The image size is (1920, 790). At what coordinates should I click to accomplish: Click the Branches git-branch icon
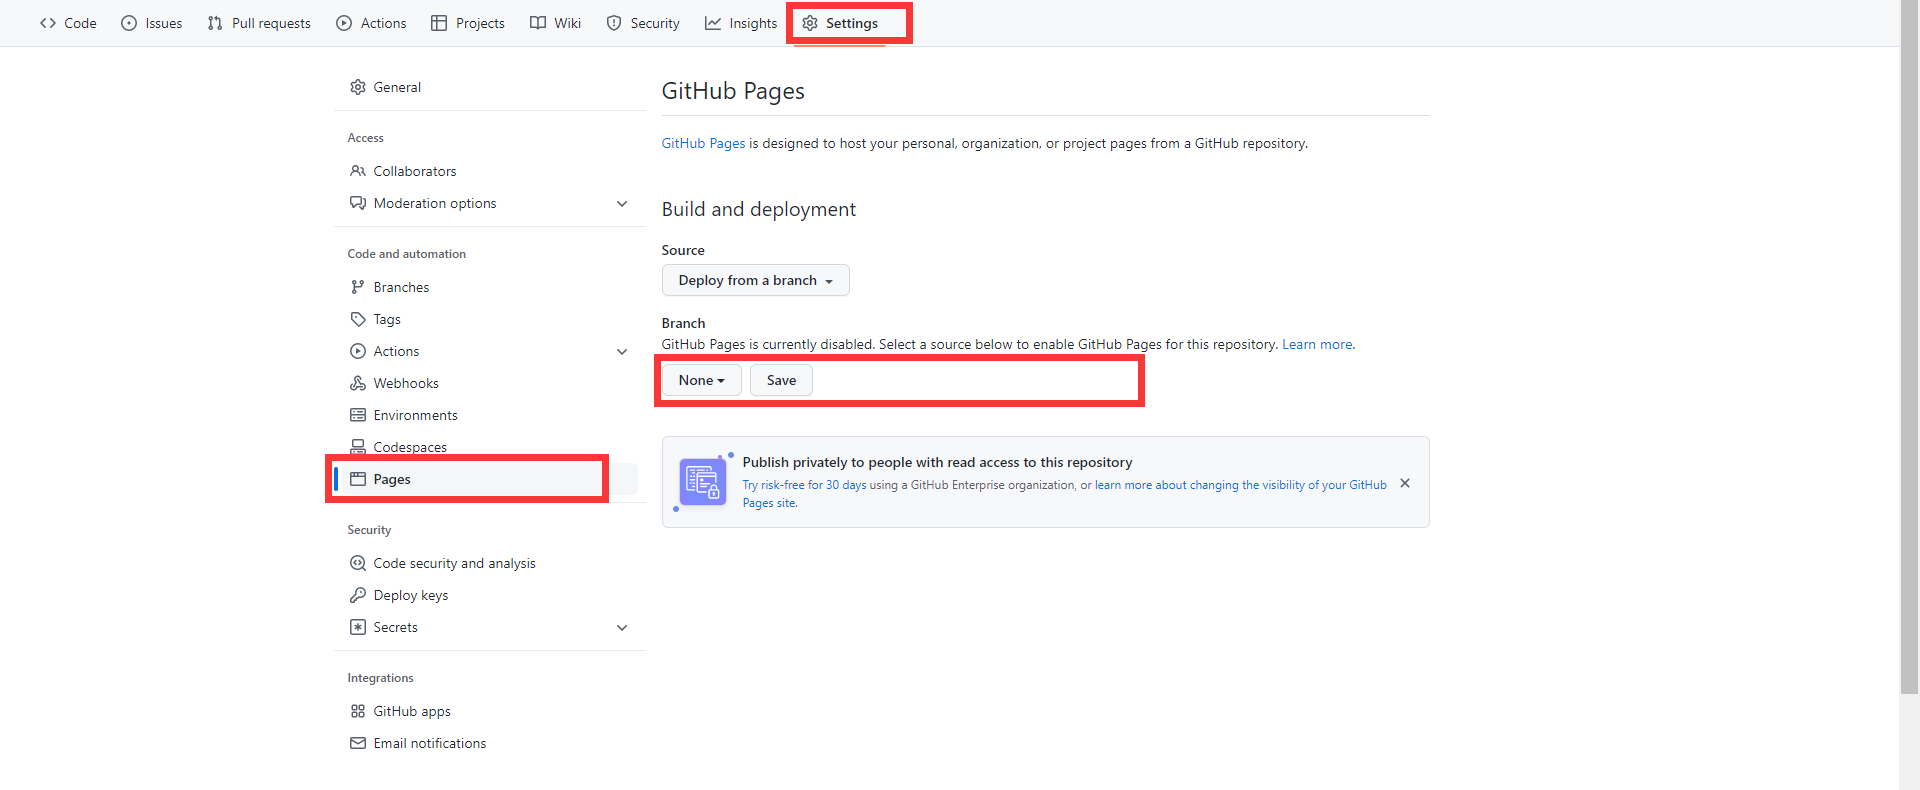coord(358,287)
